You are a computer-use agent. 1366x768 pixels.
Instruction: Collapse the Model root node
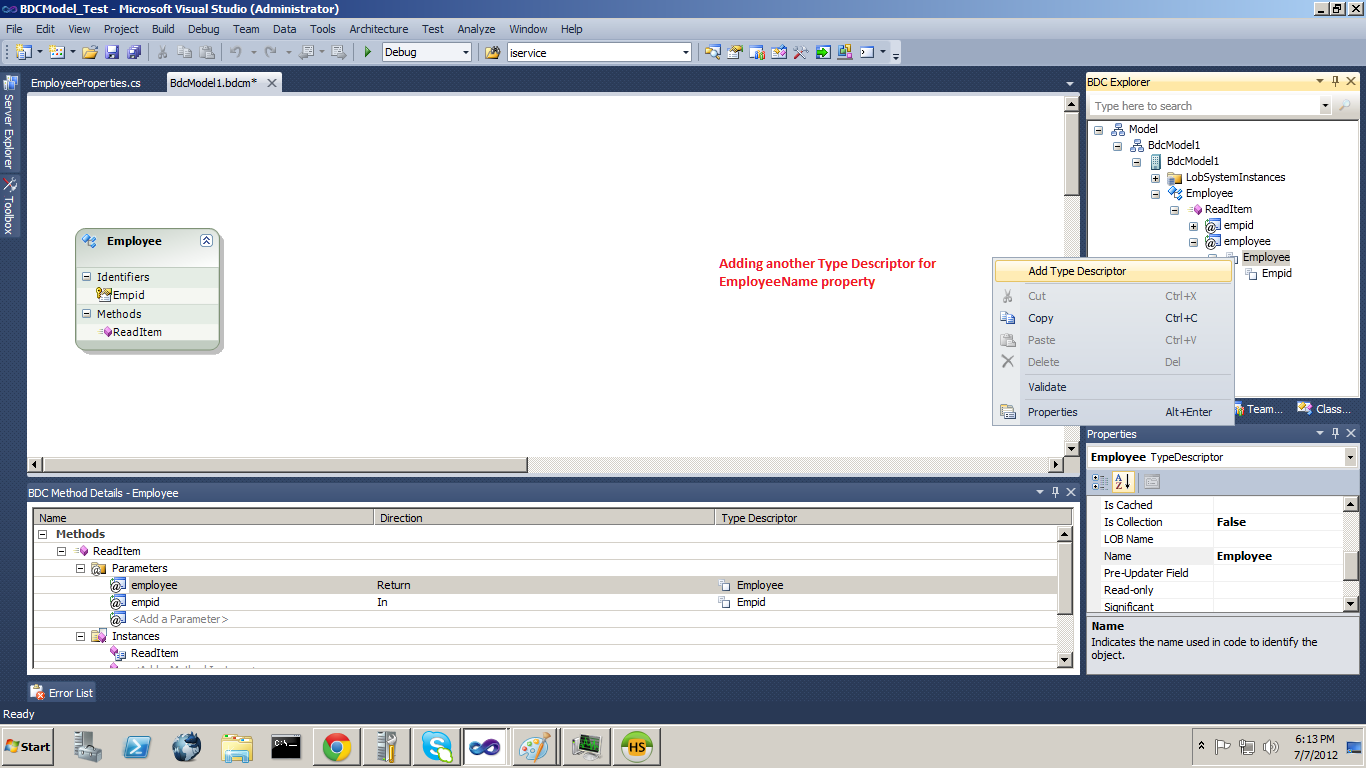1098,129
